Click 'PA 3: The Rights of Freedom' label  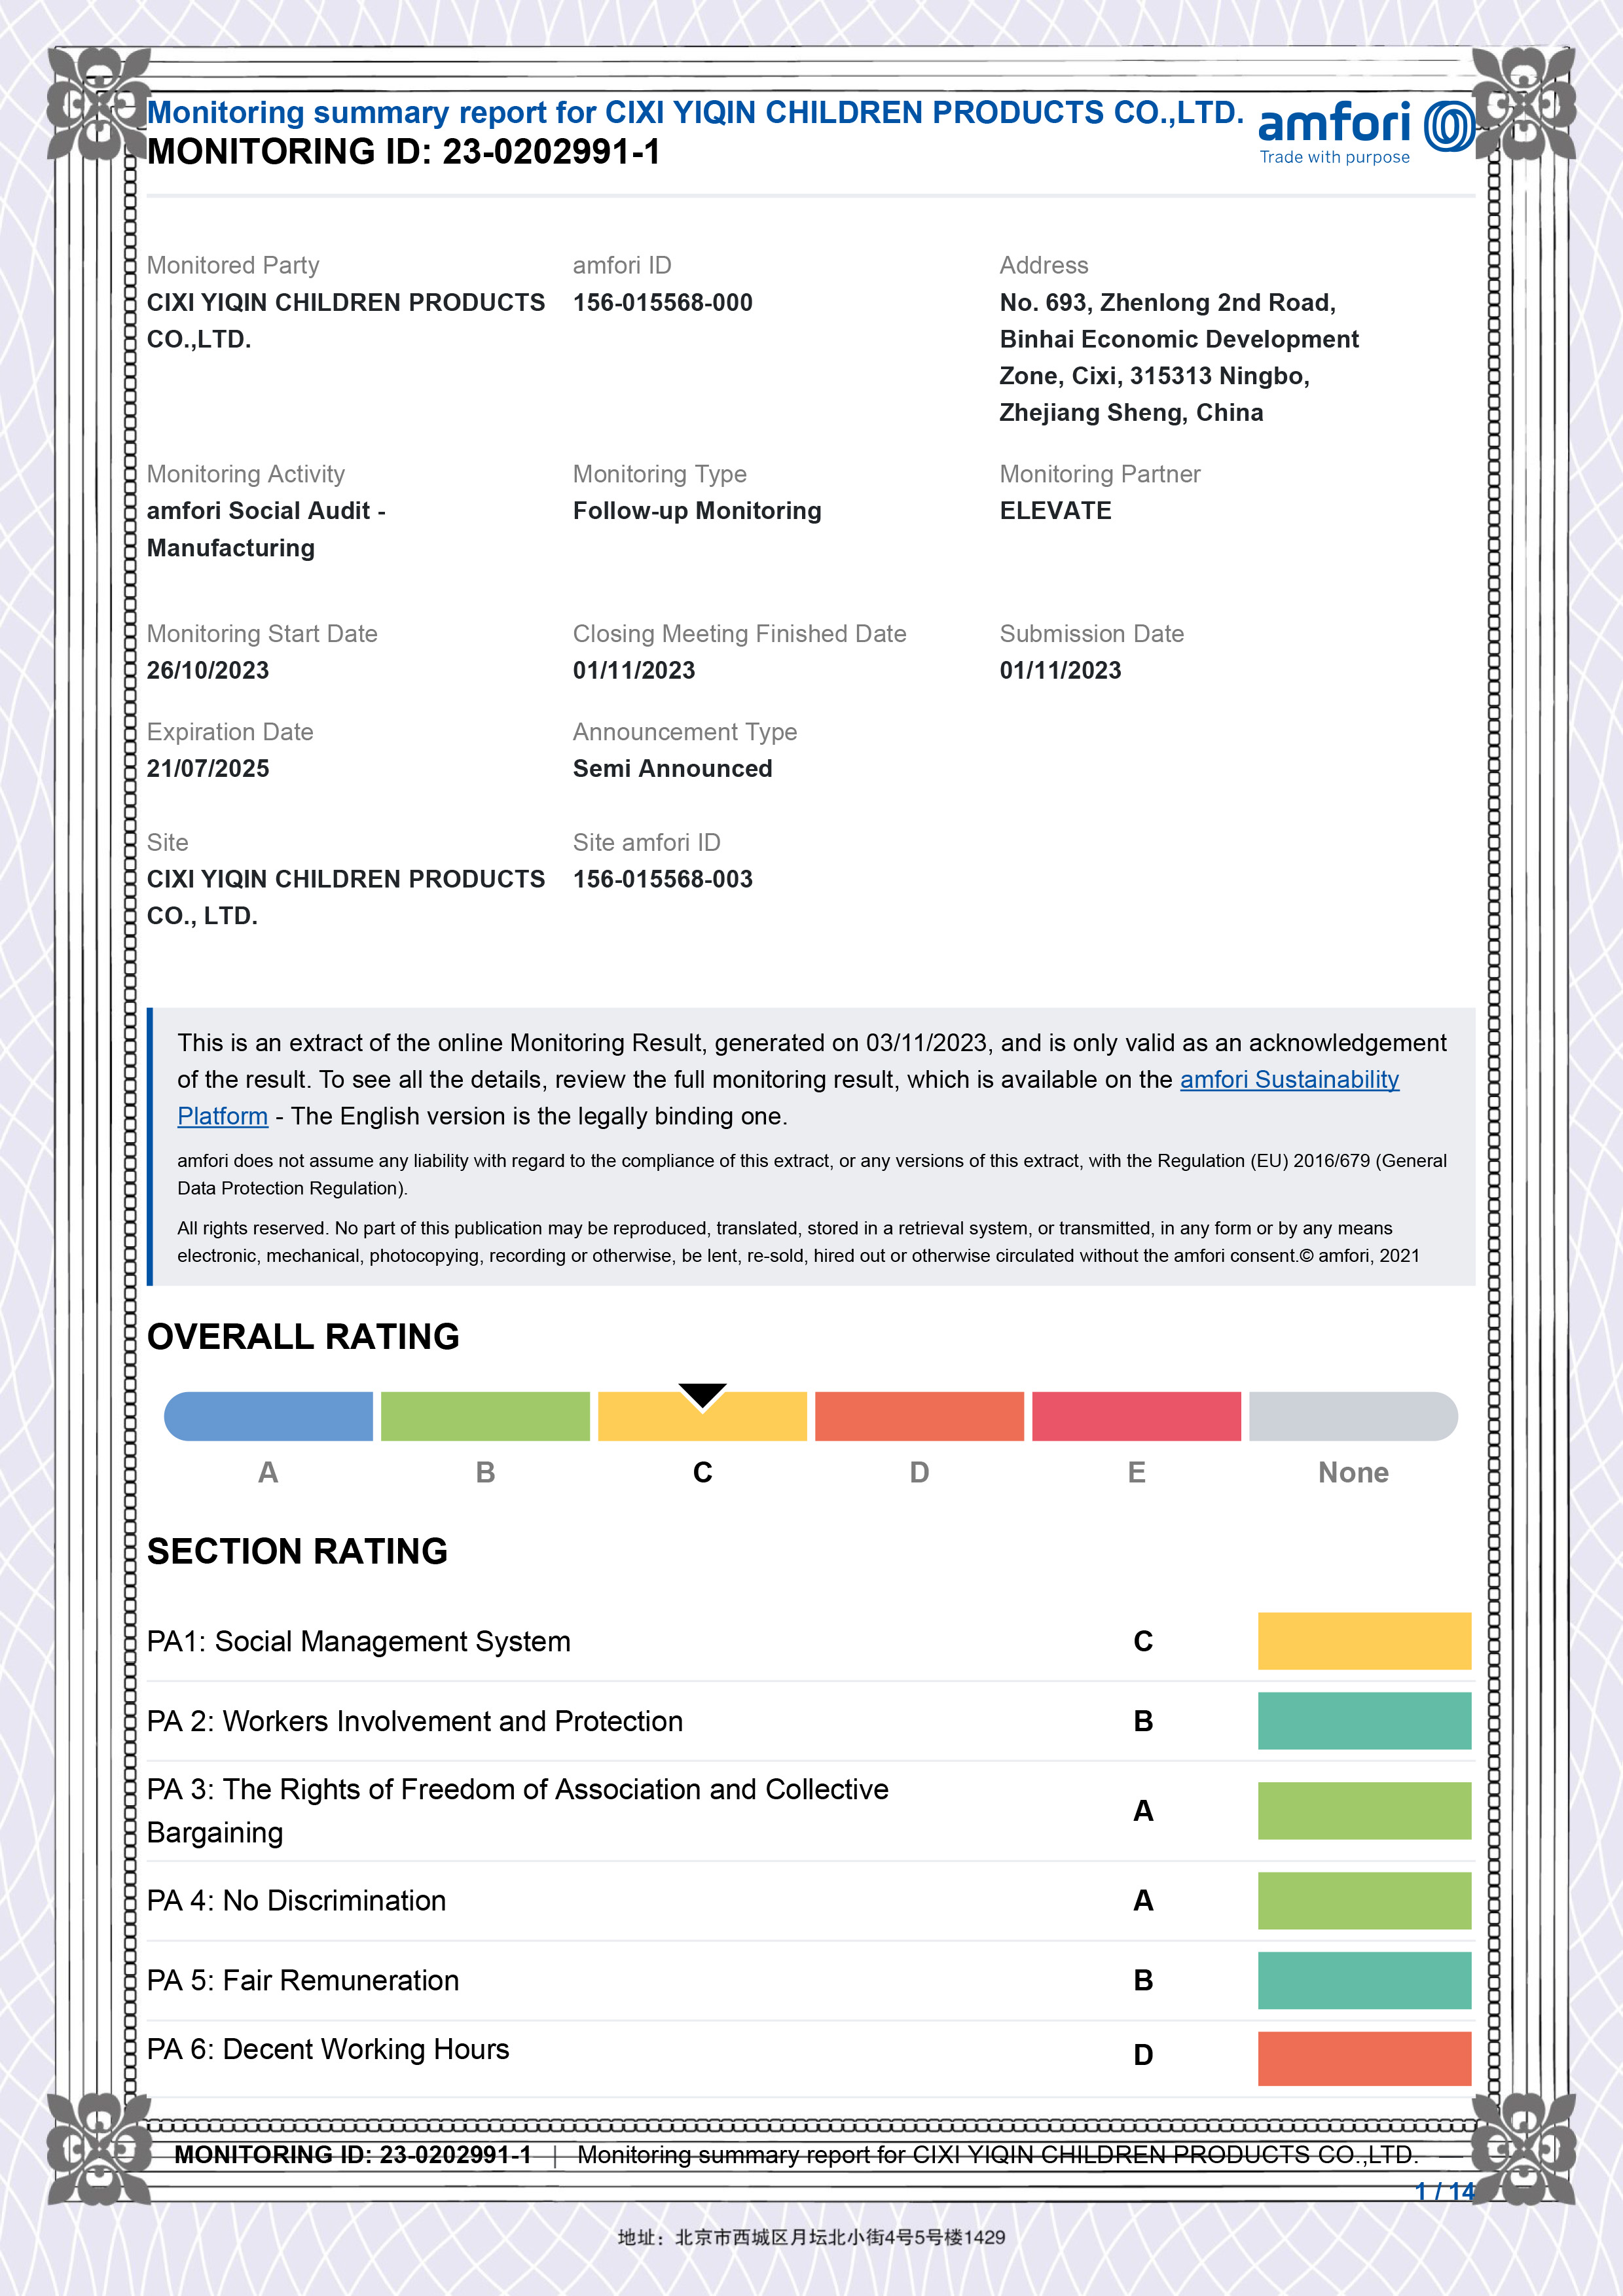point(517,1811)
